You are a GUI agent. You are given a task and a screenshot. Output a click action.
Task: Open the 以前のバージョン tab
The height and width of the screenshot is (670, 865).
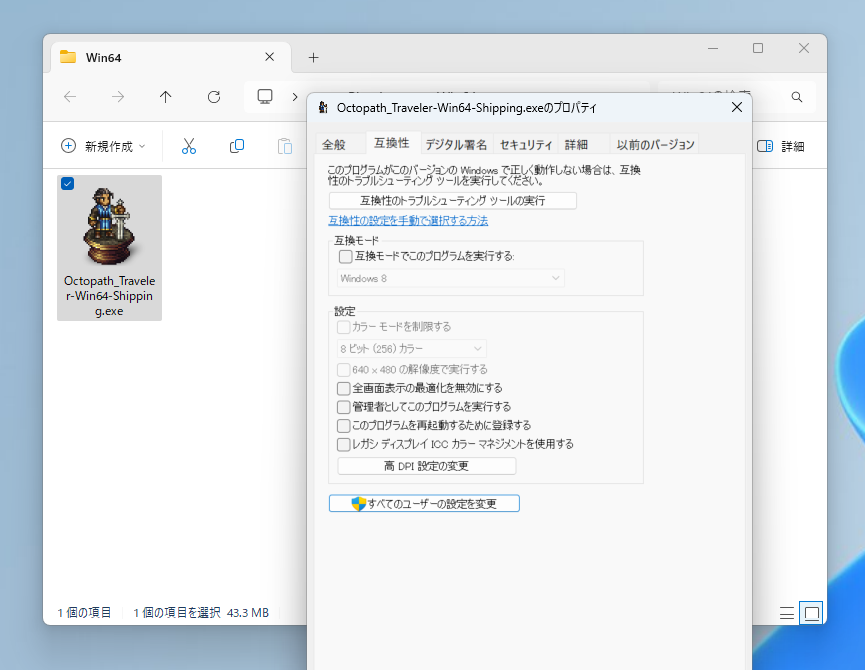coord(655,144)
